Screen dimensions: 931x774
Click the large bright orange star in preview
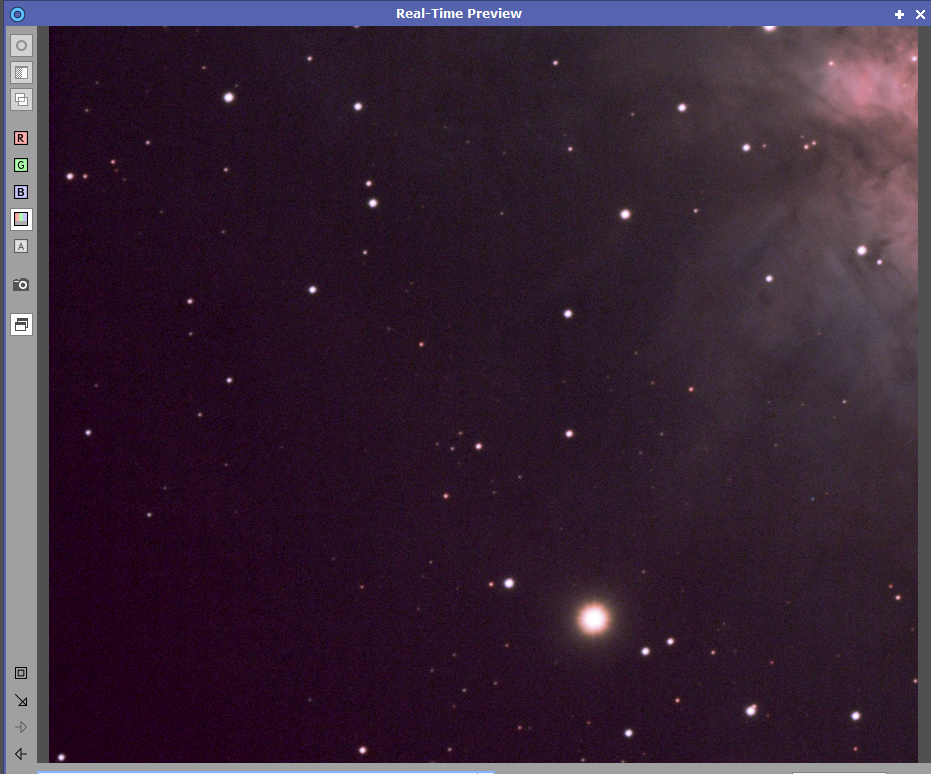(593, 619)
